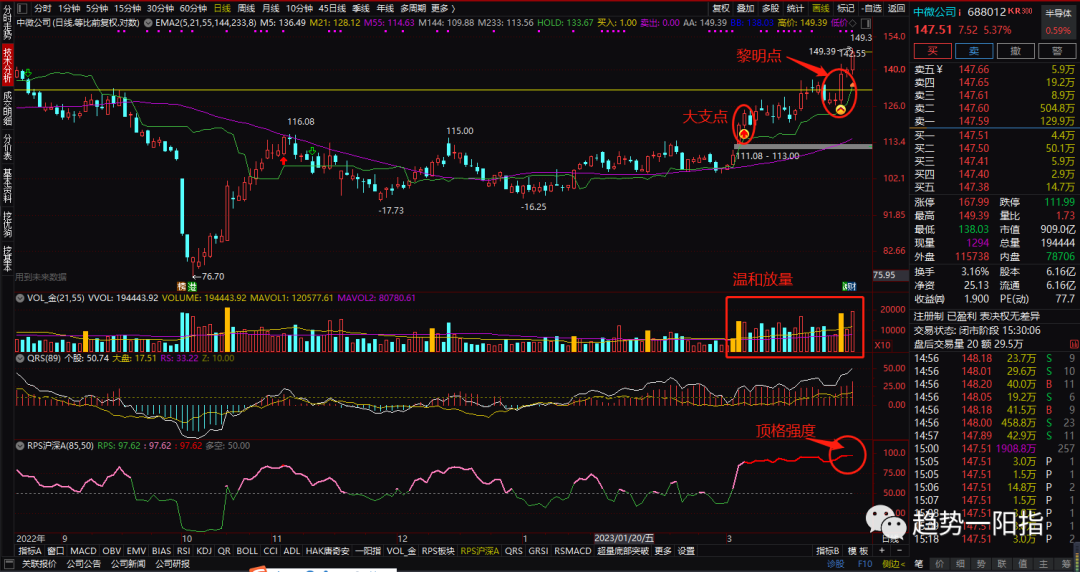Viewport: 1080px width, 572px height.
Task: Select the 指标A indicator group
Action: (x=30, y=551)
